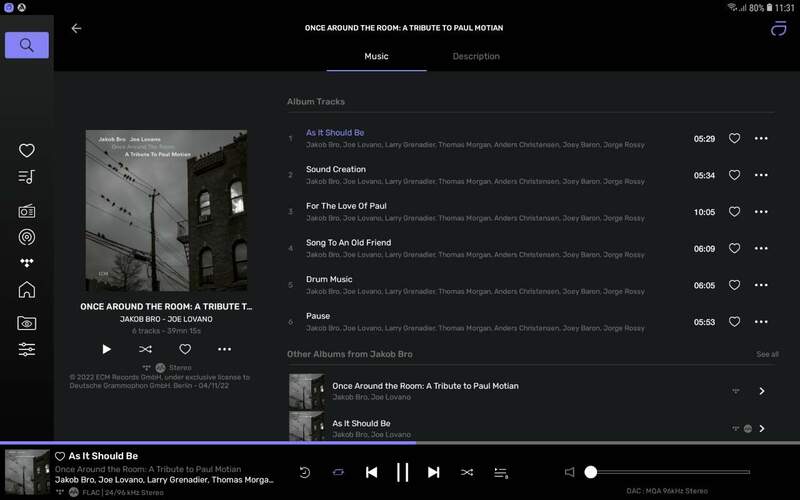The image size is (800, 500).
Task: Open more options for For The Love Of Paul
Action: (x=761, y=212)
